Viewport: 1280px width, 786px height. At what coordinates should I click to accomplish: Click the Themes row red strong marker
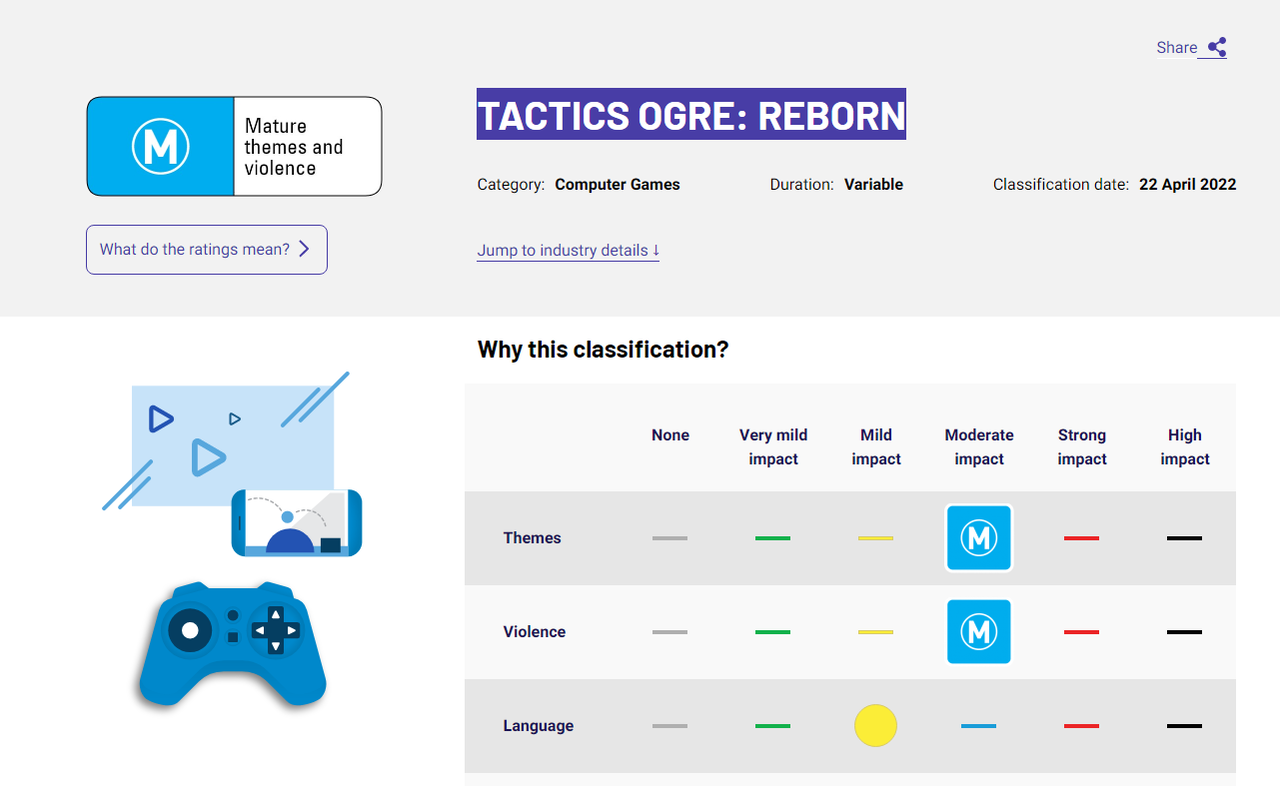pos(1082,538)
